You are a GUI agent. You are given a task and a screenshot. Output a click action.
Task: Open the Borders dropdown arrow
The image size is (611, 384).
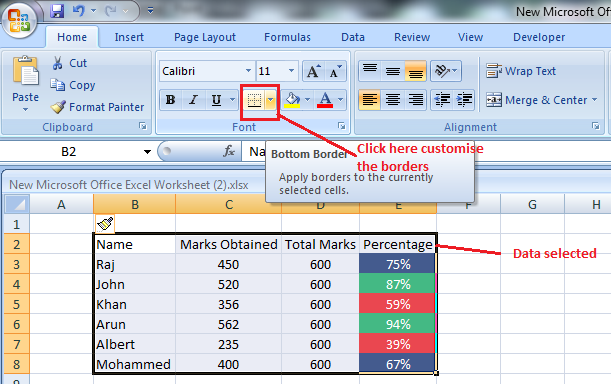(x=270, y=100)
